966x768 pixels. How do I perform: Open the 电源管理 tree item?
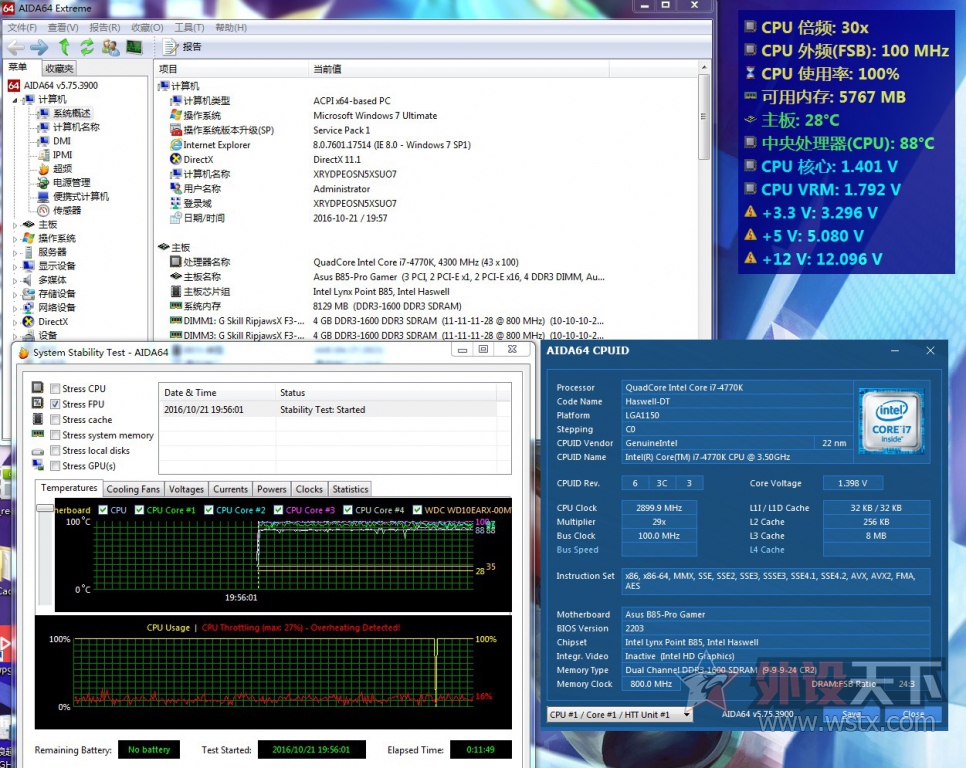pyautogui.click(x=71, y=182)
